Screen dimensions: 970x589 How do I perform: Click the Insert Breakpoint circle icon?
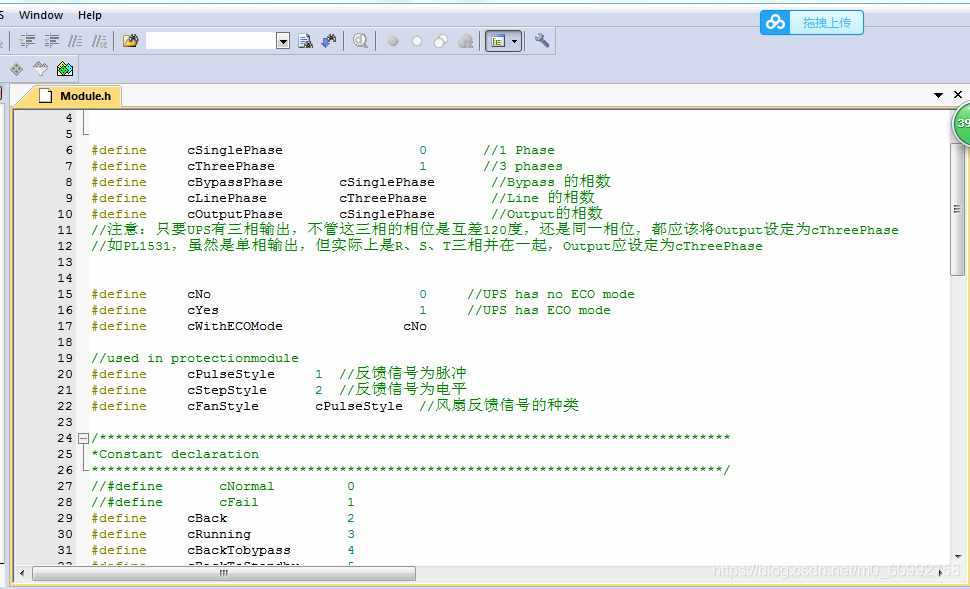(392, 41)
